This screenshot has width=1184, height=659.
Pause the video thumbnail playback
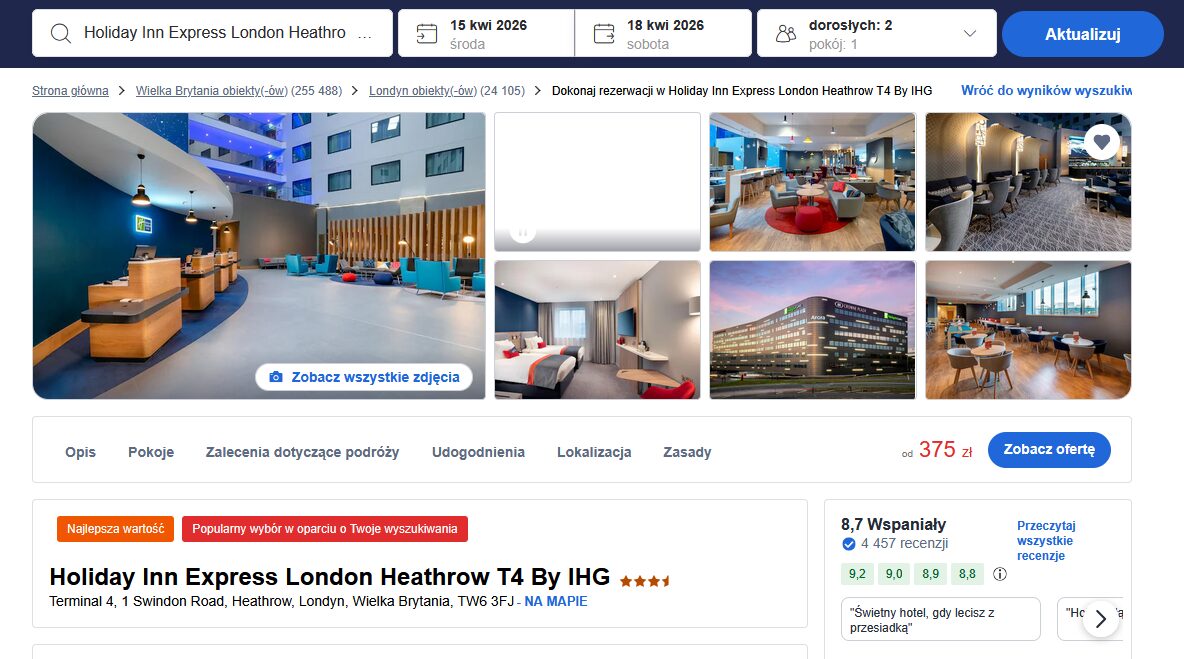(523, 232)
